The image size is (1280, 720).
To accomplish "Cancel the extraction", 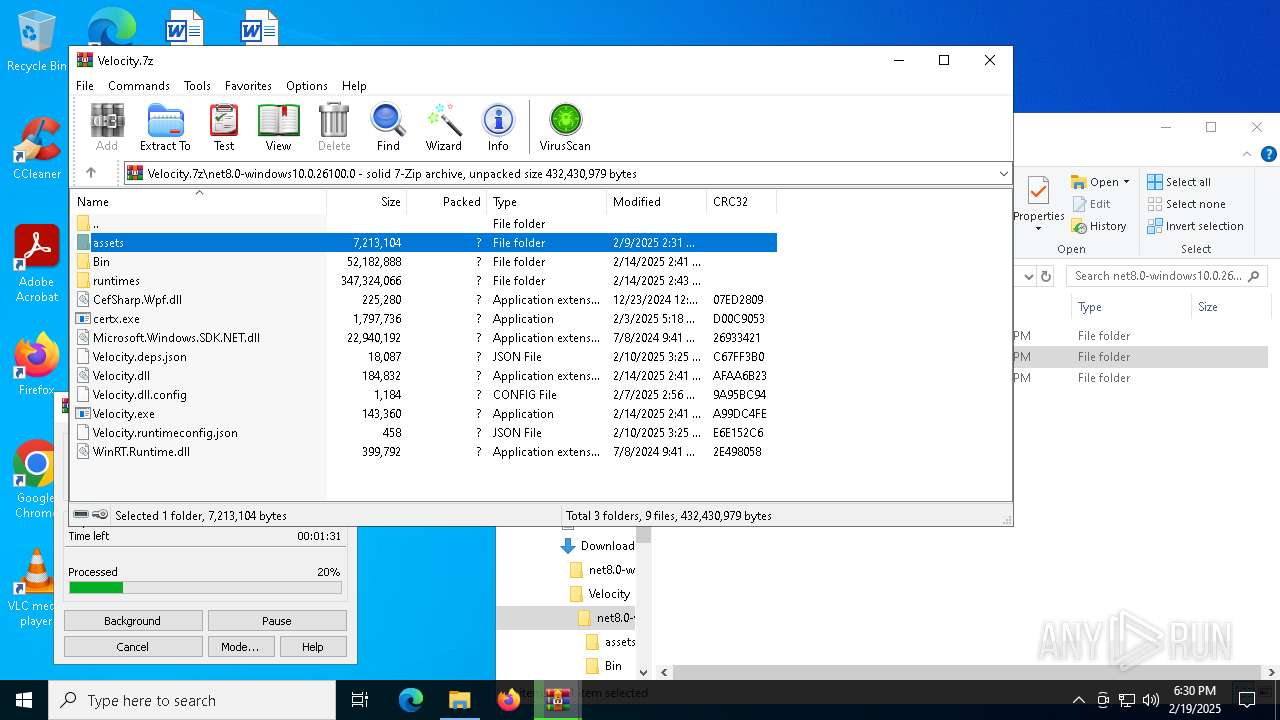I will pos(133,647).
